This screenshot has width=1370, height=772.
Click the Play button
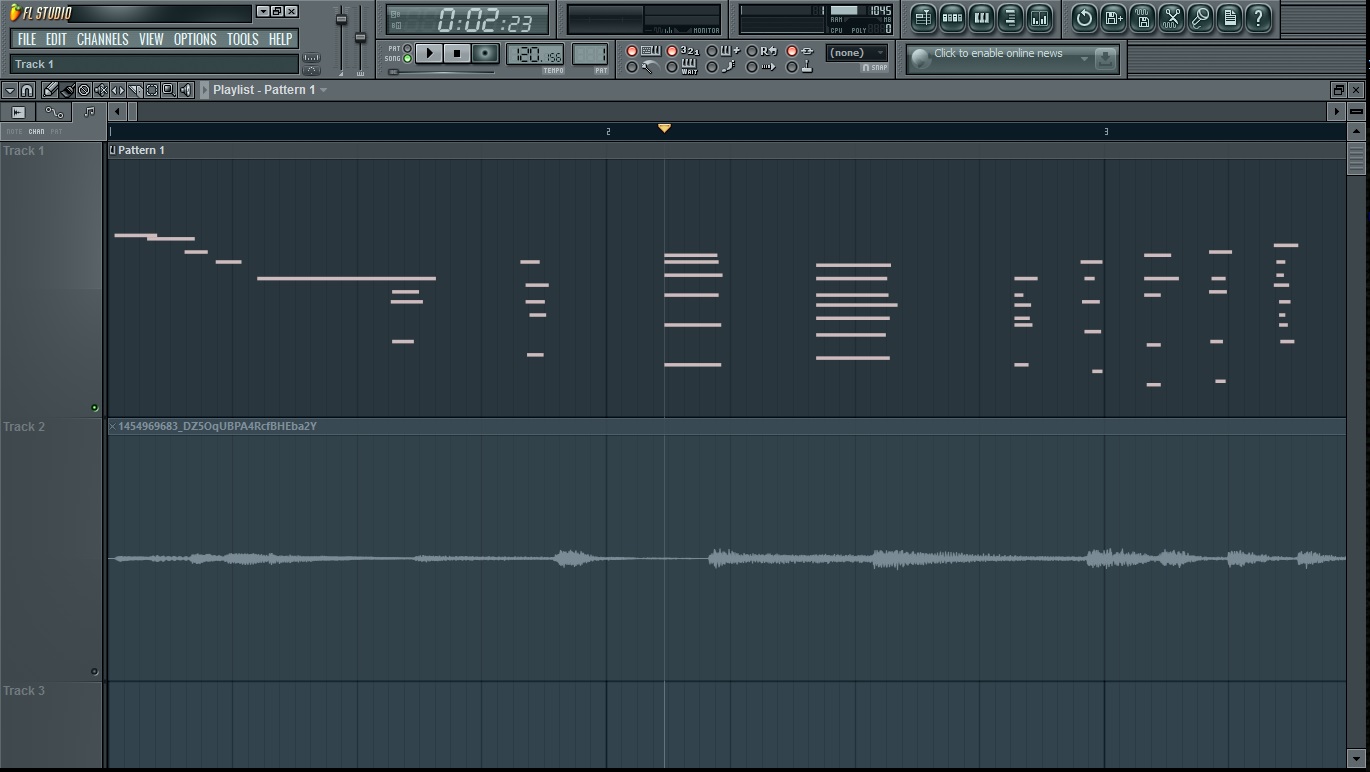coord(429,53)
